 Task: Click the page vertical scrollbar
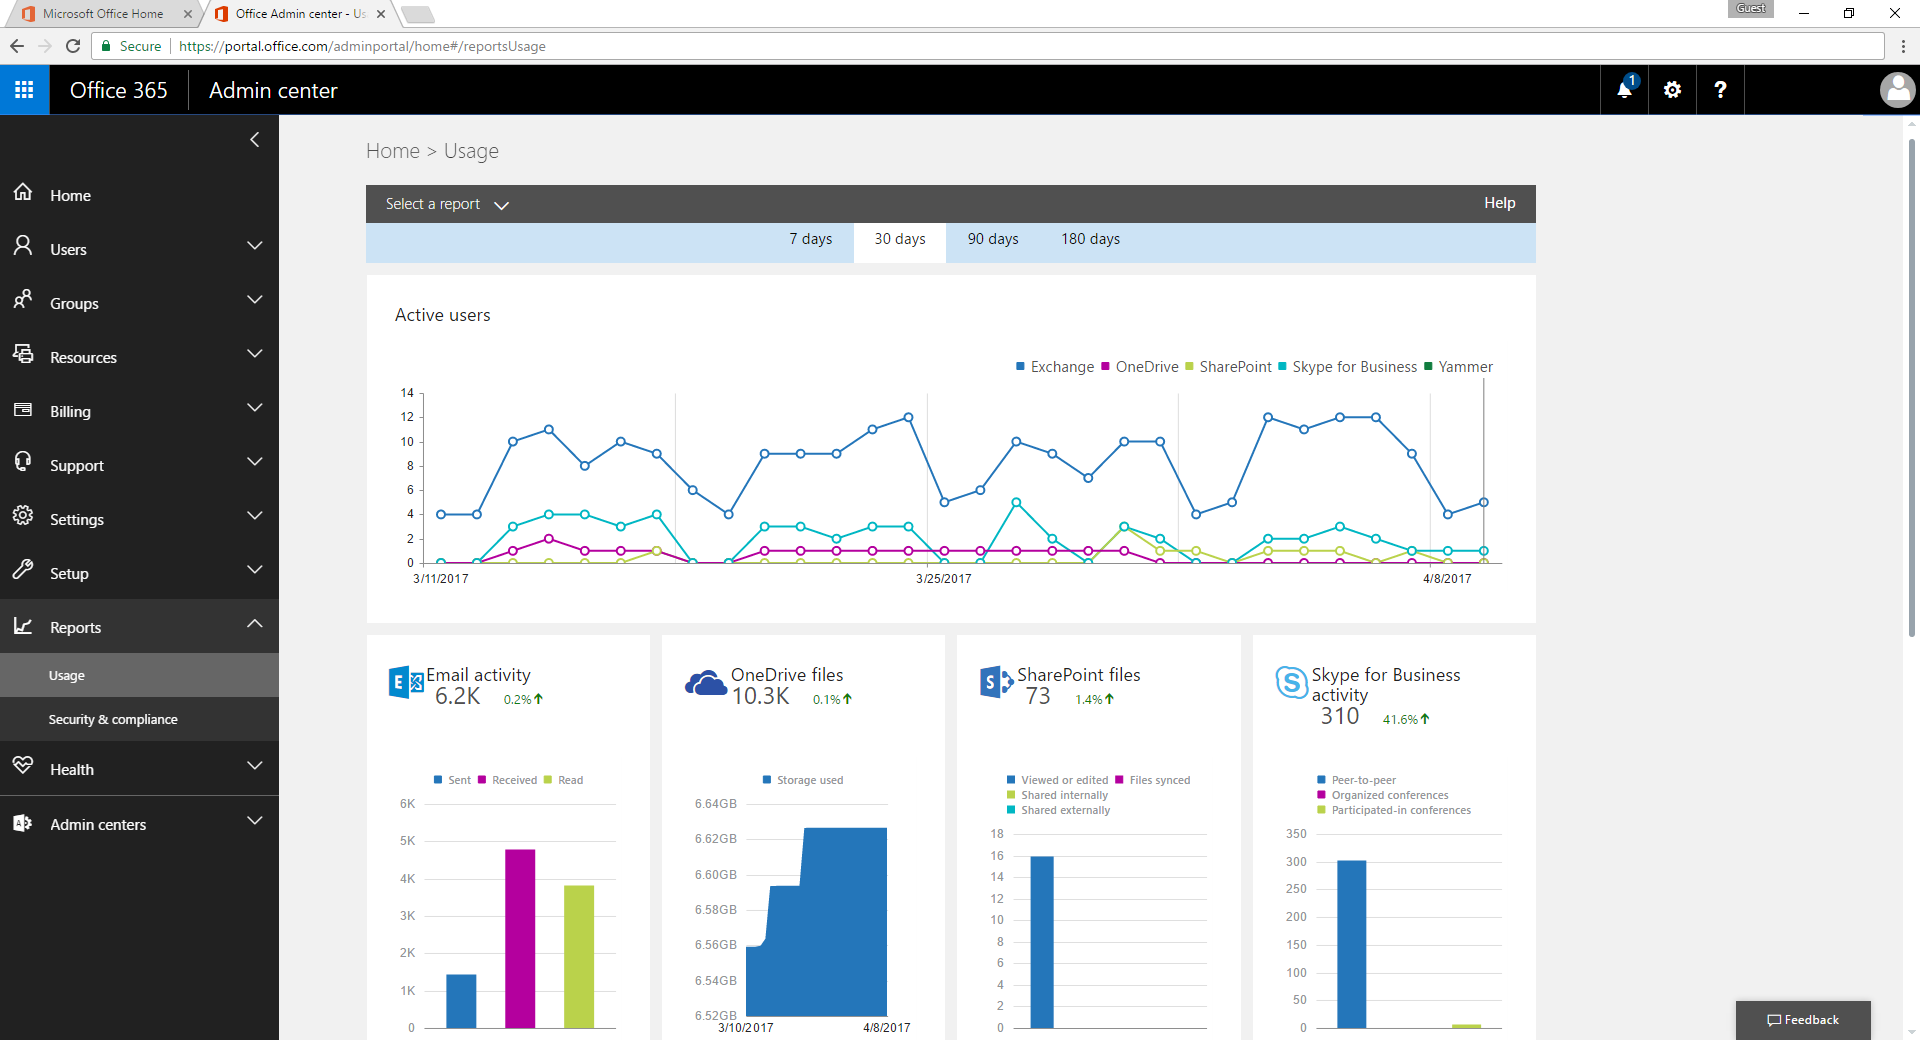[1911, 390]
